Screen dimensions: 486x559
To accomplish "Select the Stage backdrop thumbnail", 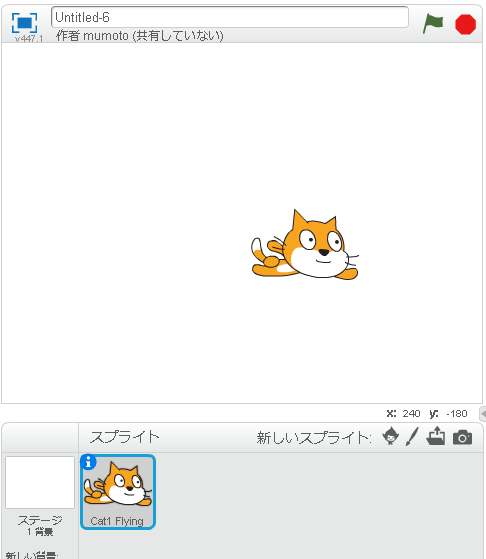I will [40, 482].
